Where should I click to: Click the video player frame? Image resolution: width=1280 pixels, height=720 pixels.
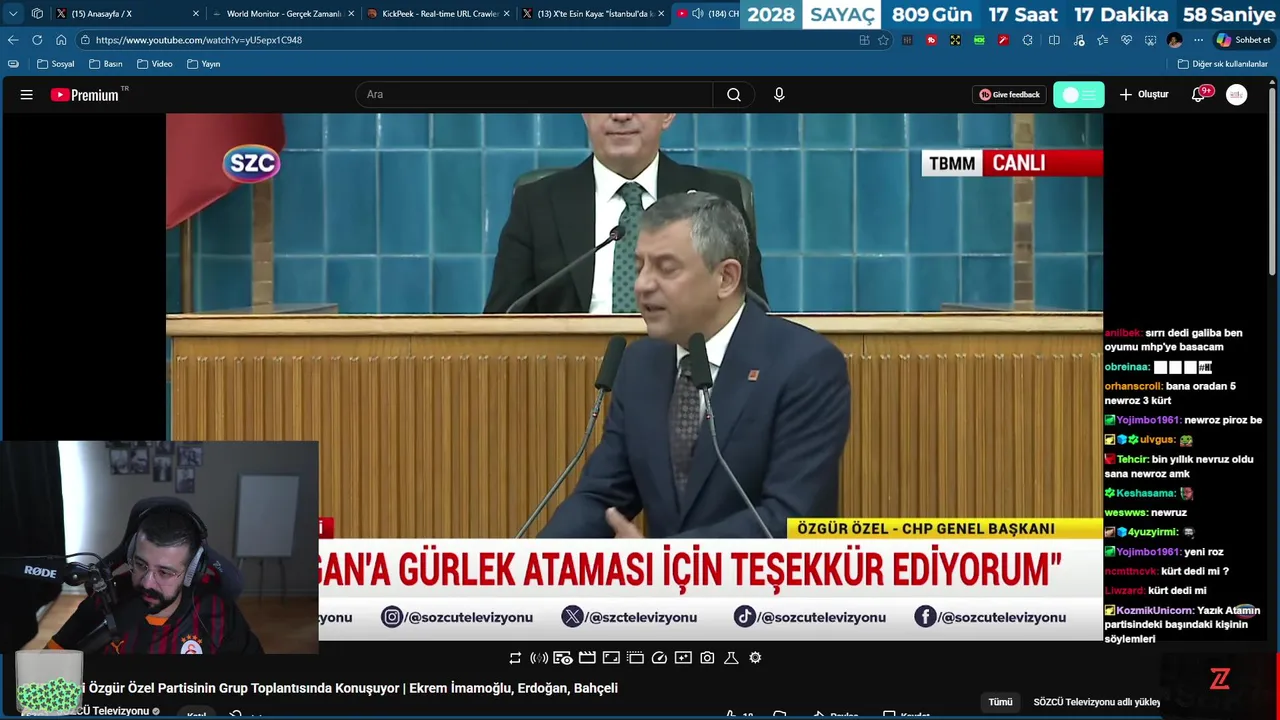point(634,375)
